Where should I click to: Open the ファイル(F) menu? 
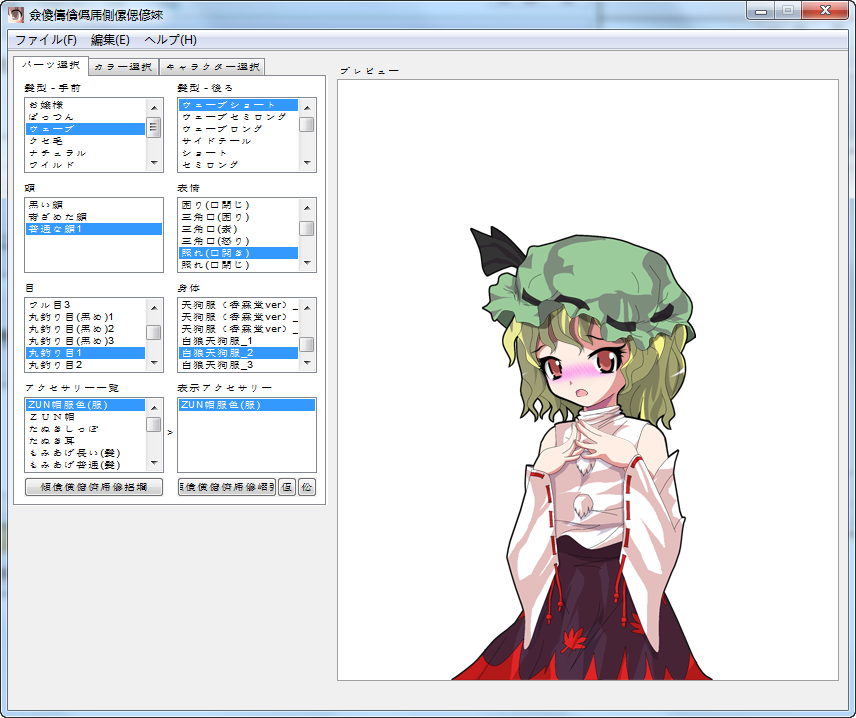46,40
